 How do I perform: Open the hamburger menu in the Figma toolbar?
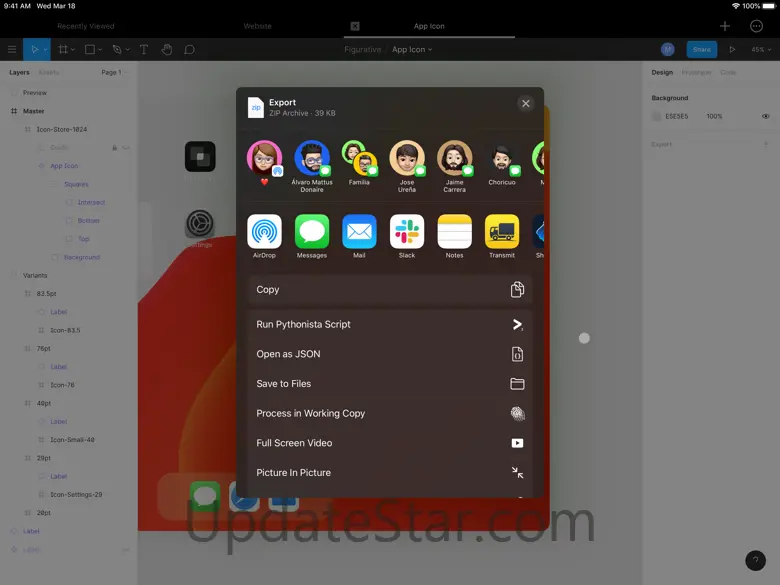(12, 49)
